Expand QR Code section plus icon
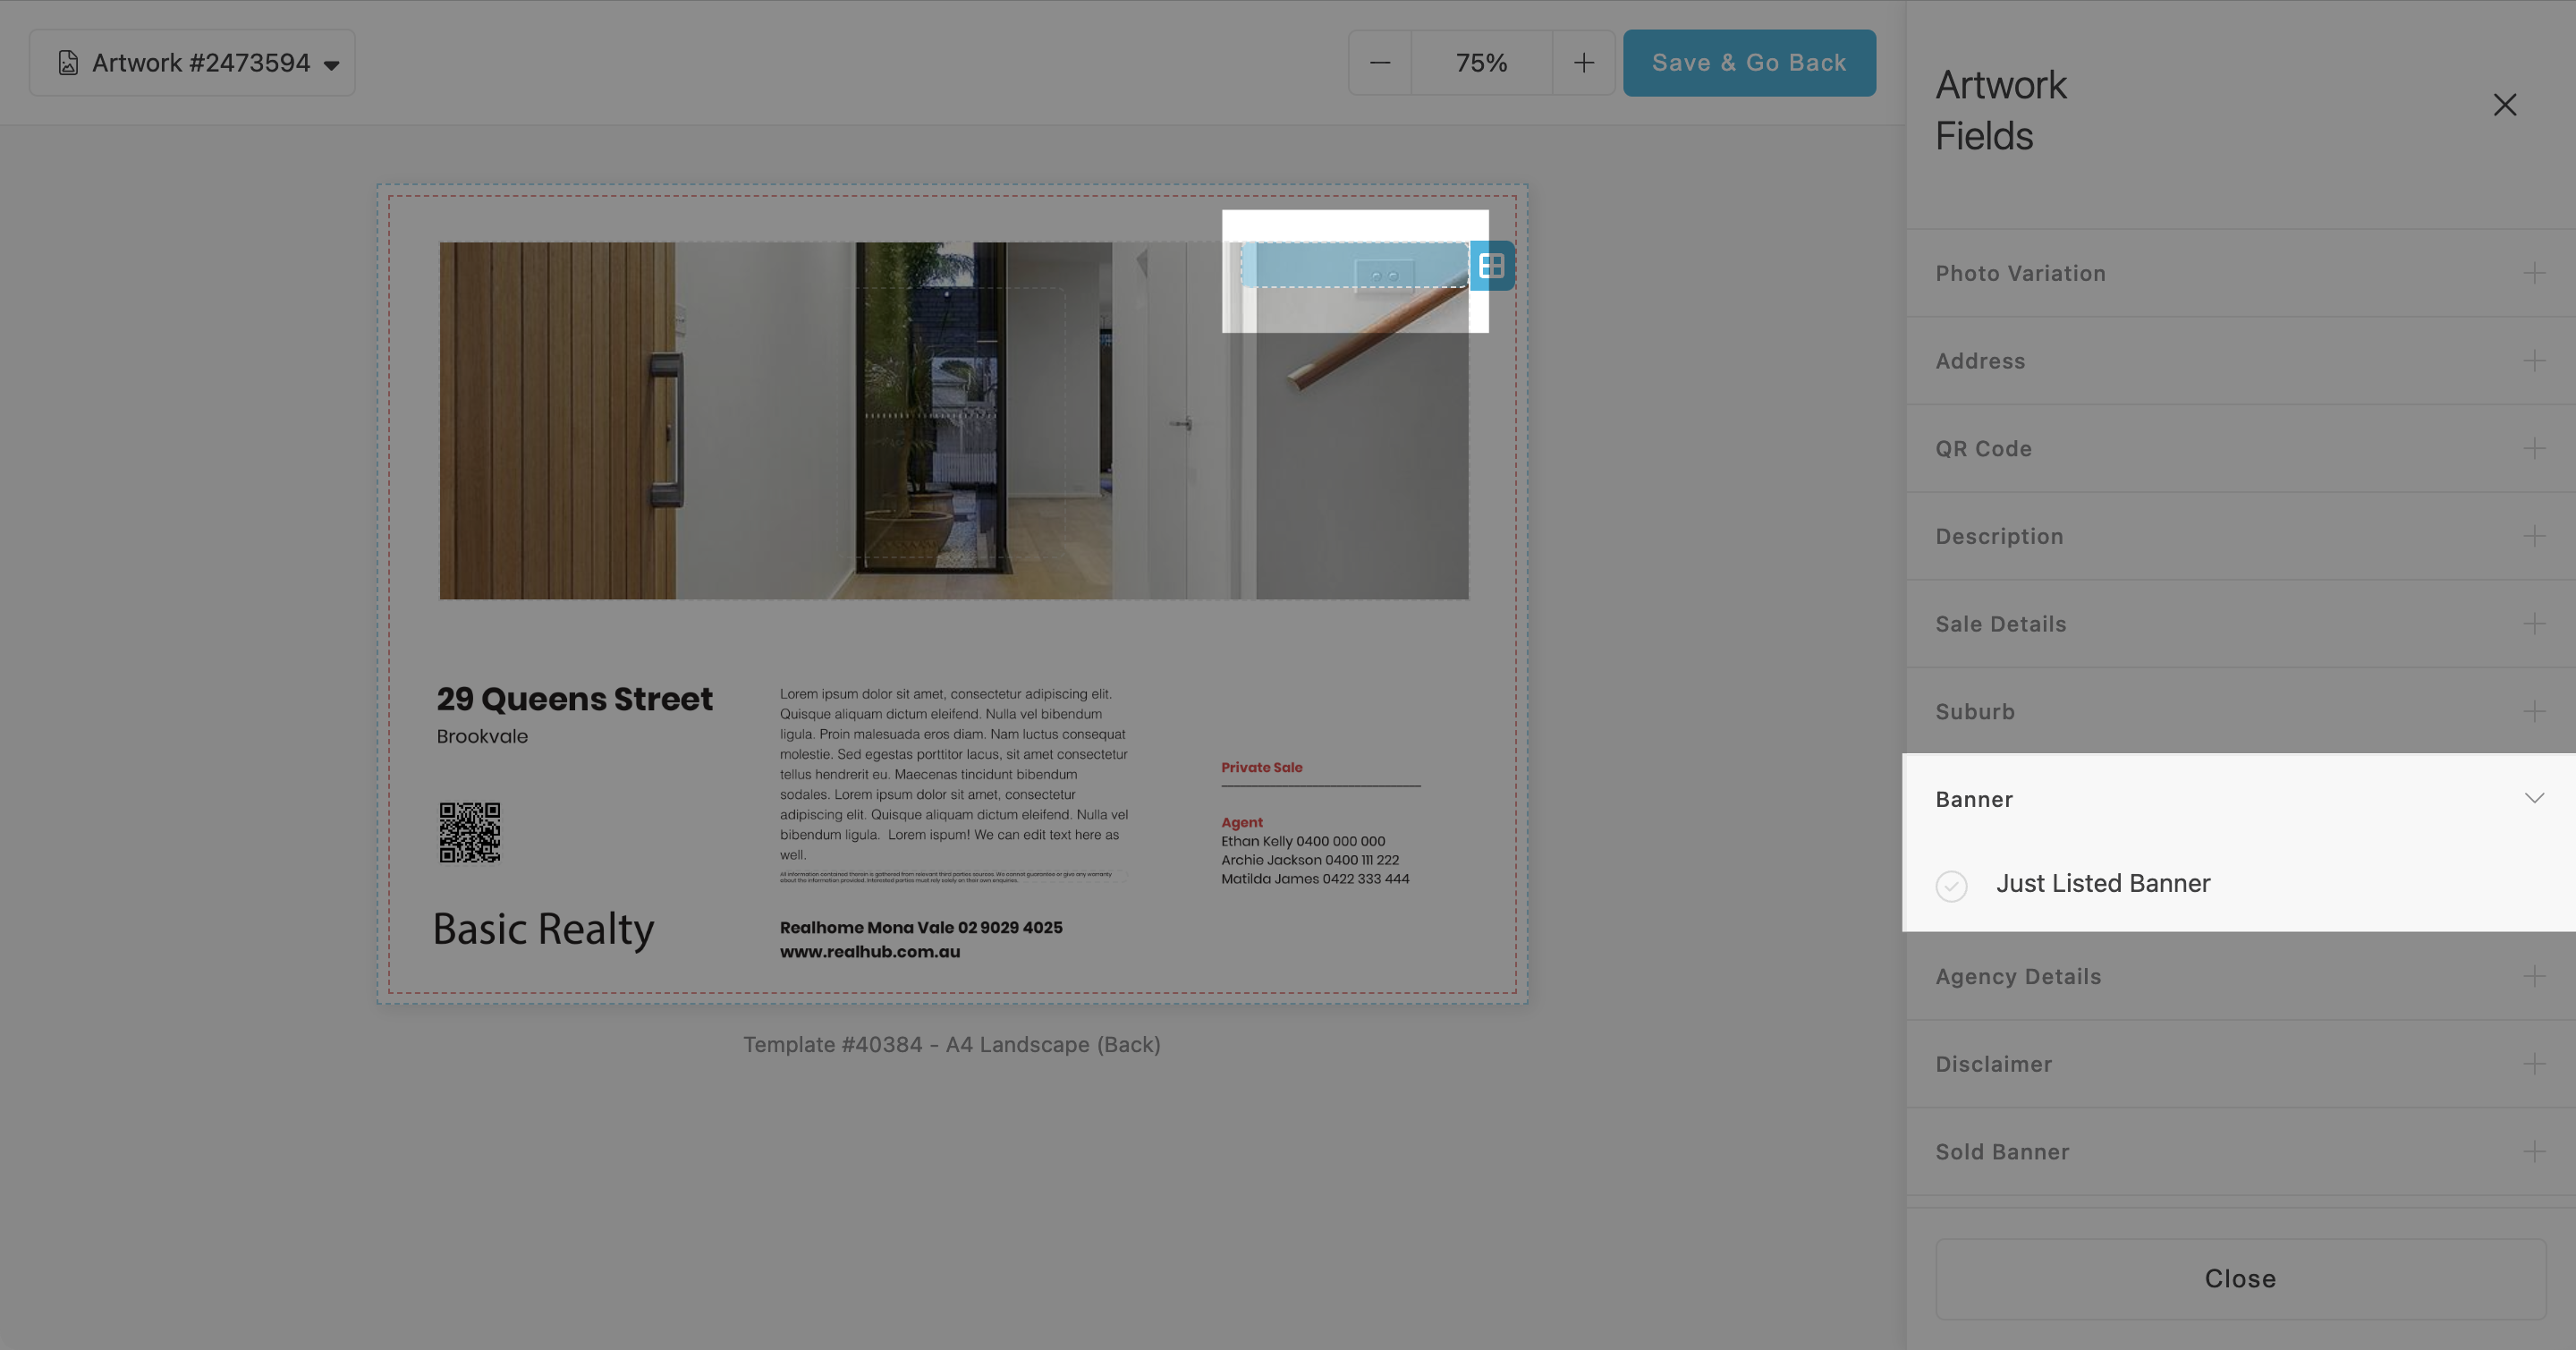The width and height of the screenshot is (2576, 1350). (x=2533, y=449)
